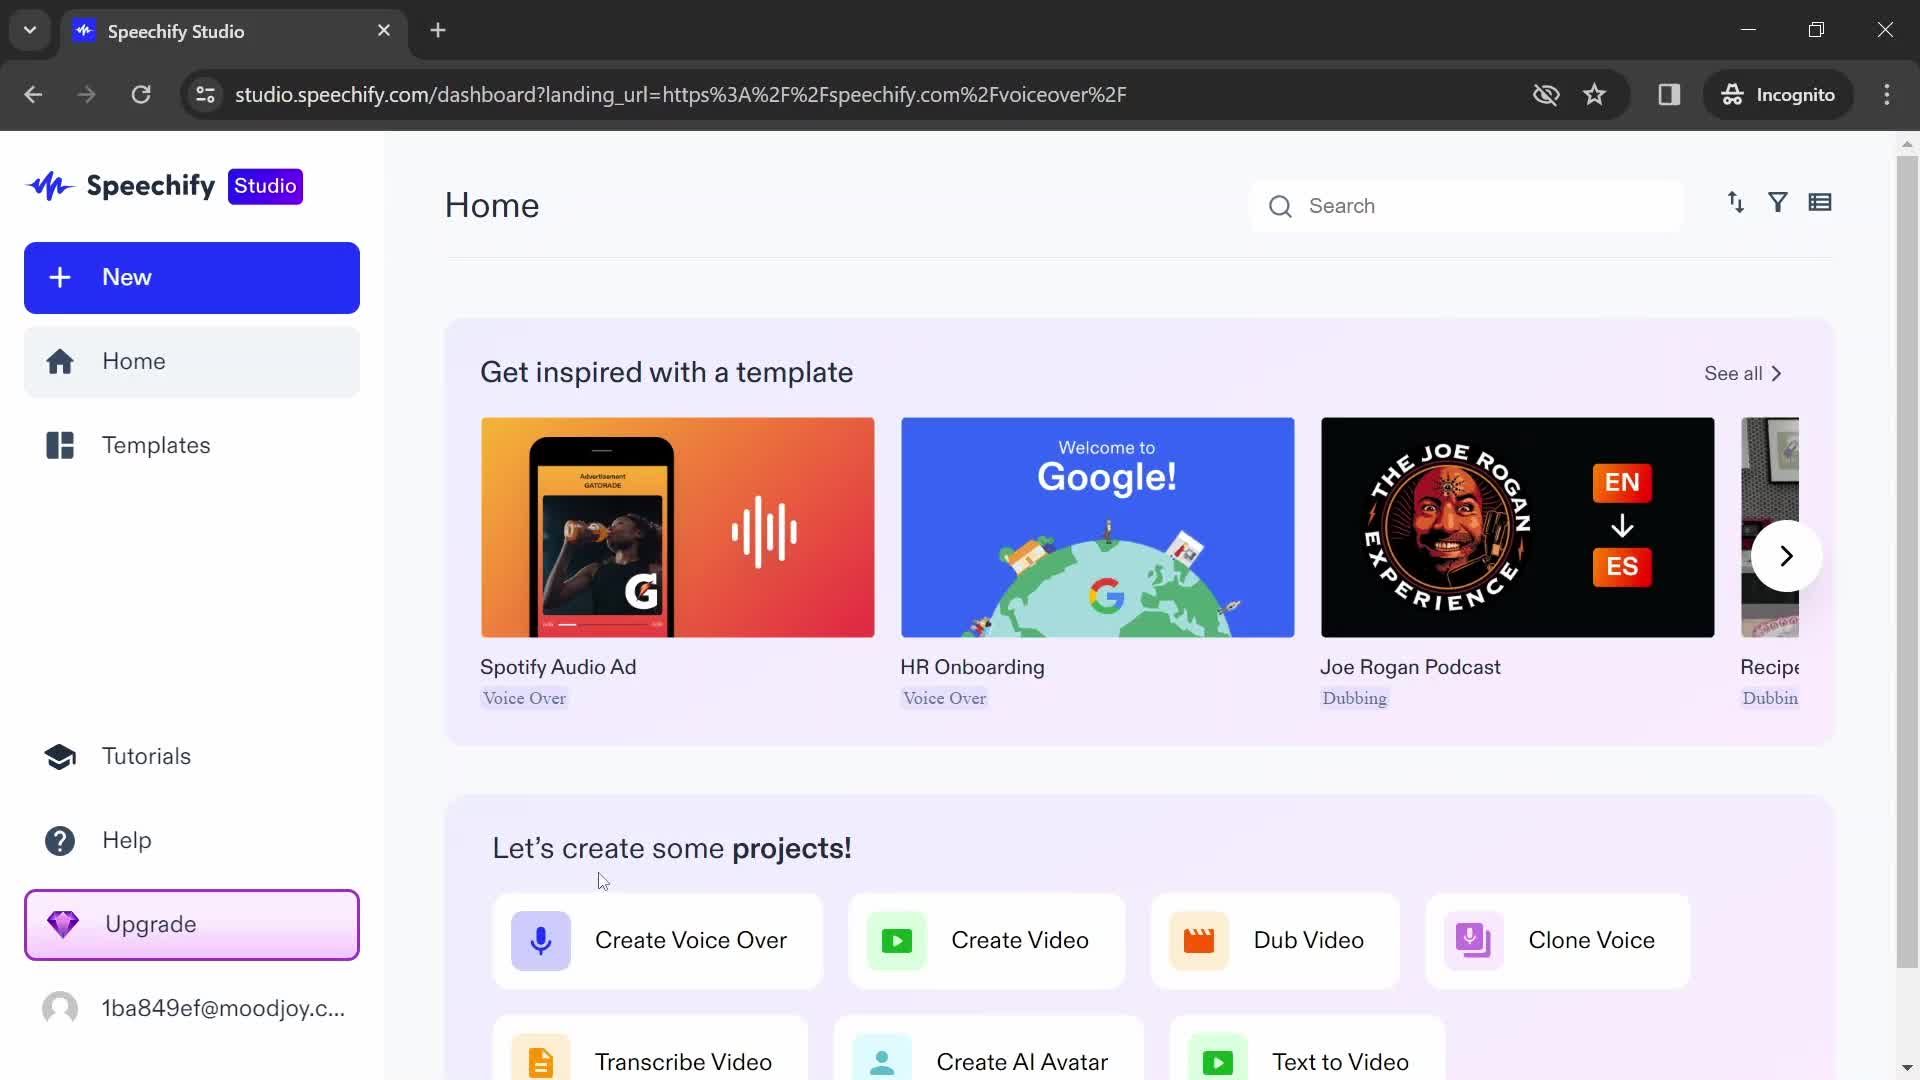This screenshot has height=1080, width=1920.
Task: Advance template carousel with right arrow
Action: point(1786,556)
